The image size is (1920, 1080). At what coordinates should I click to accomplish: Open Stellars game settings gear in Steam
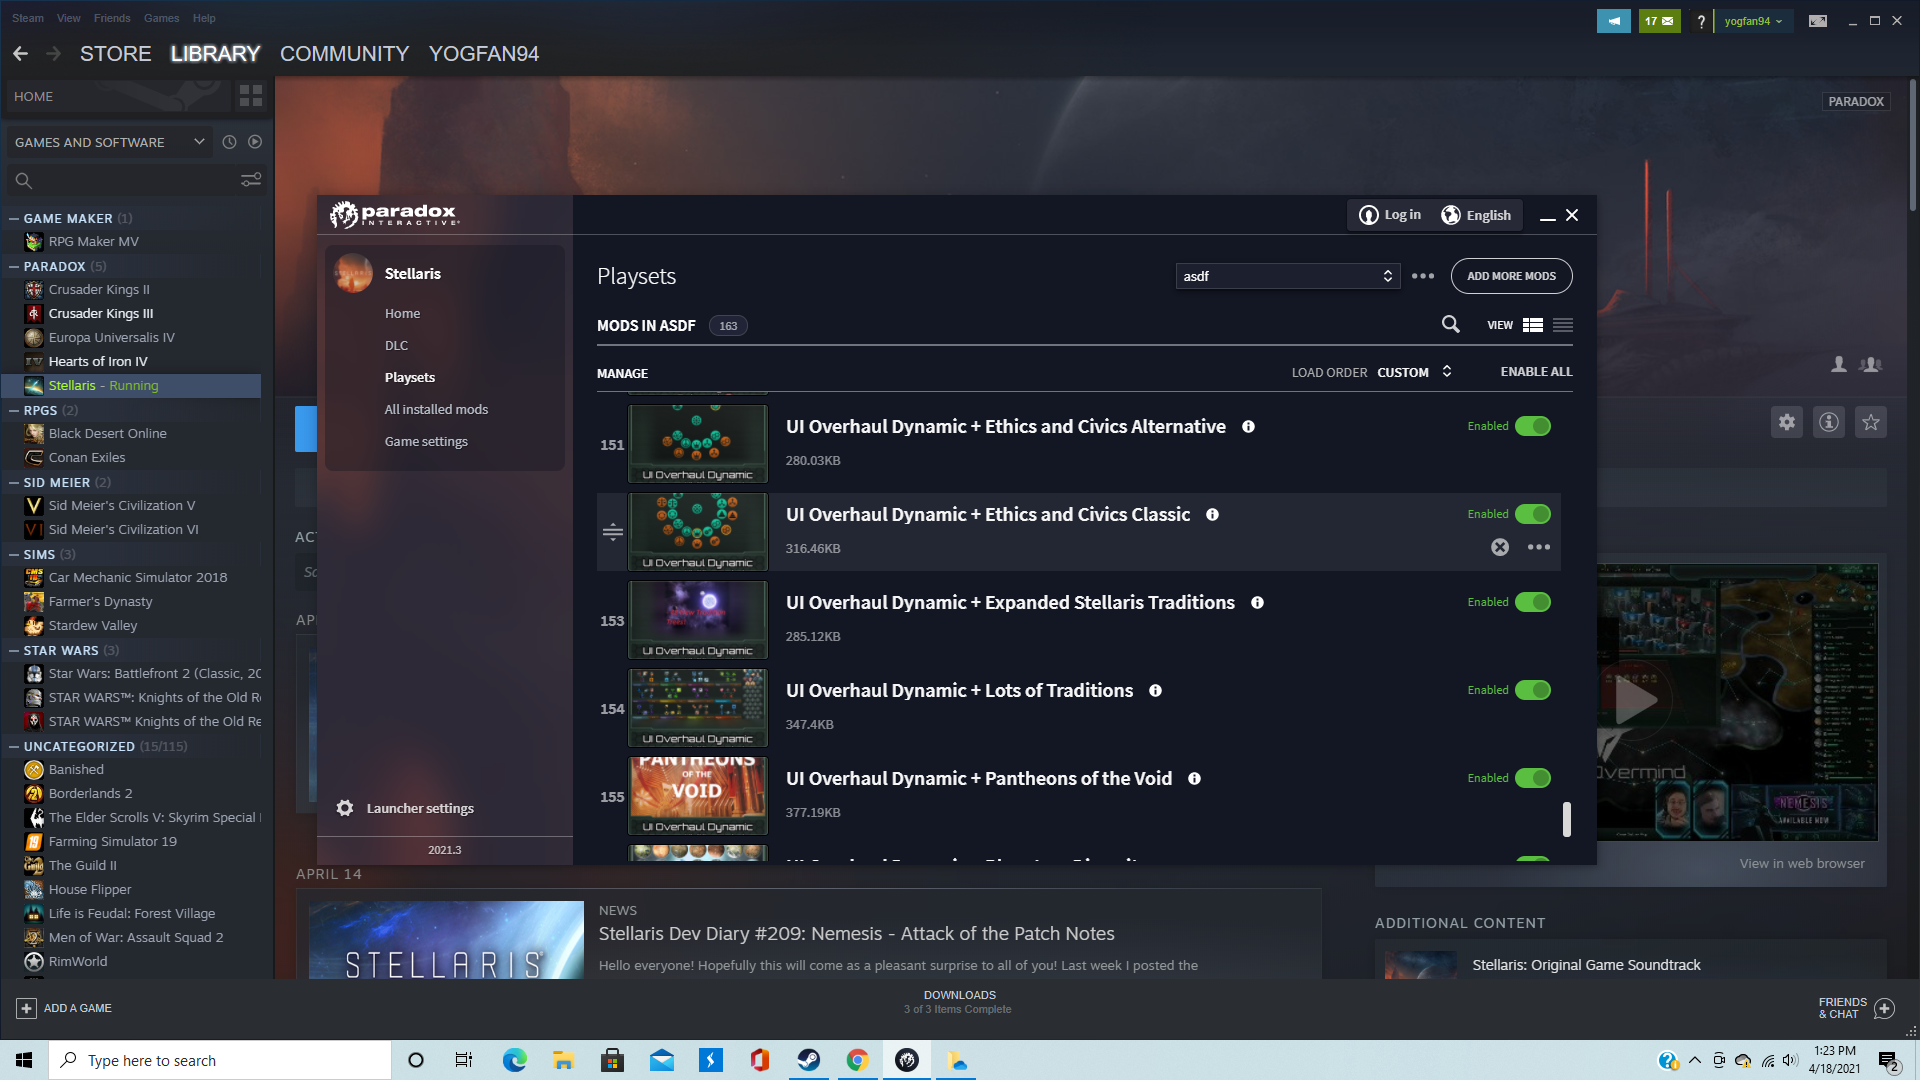(1787, 422)
